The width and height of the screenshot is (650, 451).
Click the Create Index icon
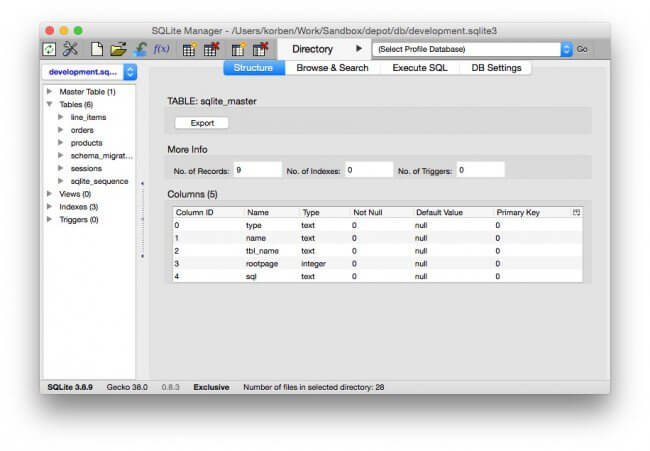[238, 49]
